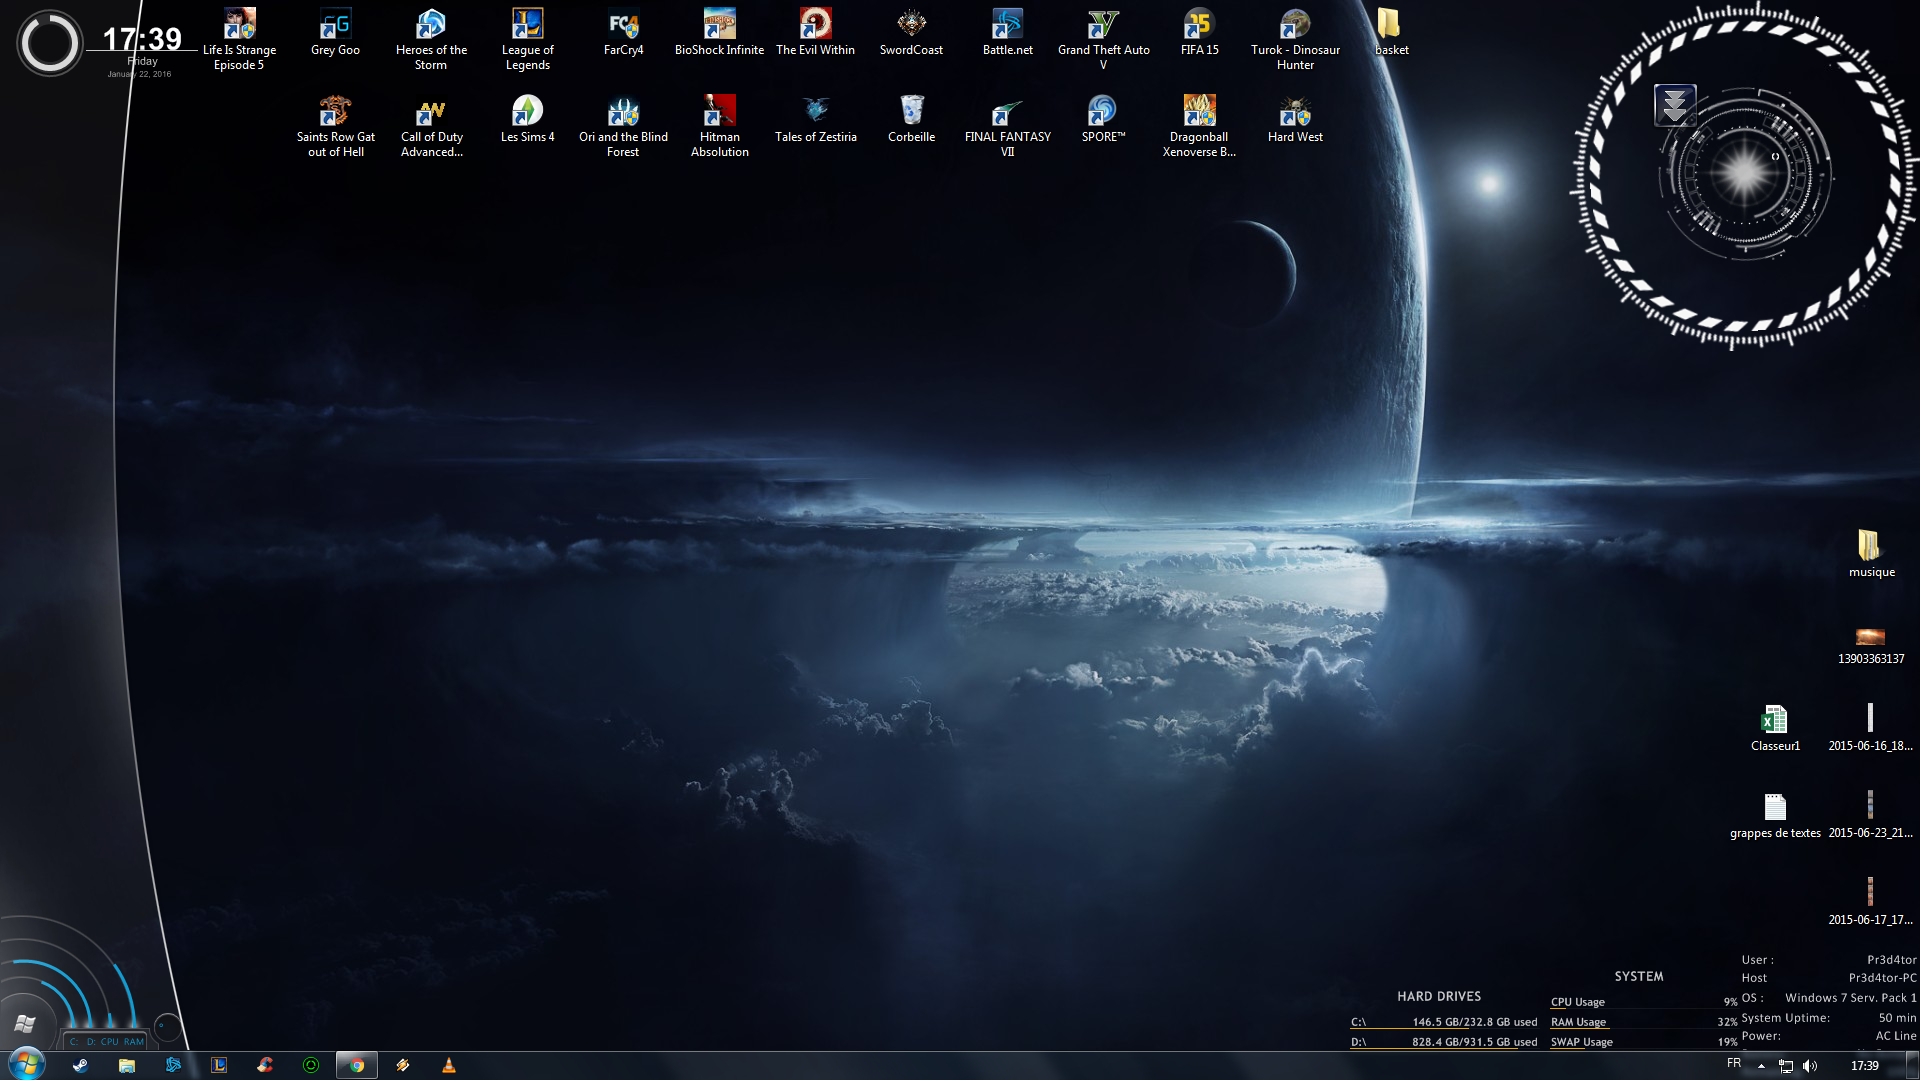Select the 2015-06-16_18 screenshot file
Screen dimensions: 1922x1082
tap(1871, 729)
